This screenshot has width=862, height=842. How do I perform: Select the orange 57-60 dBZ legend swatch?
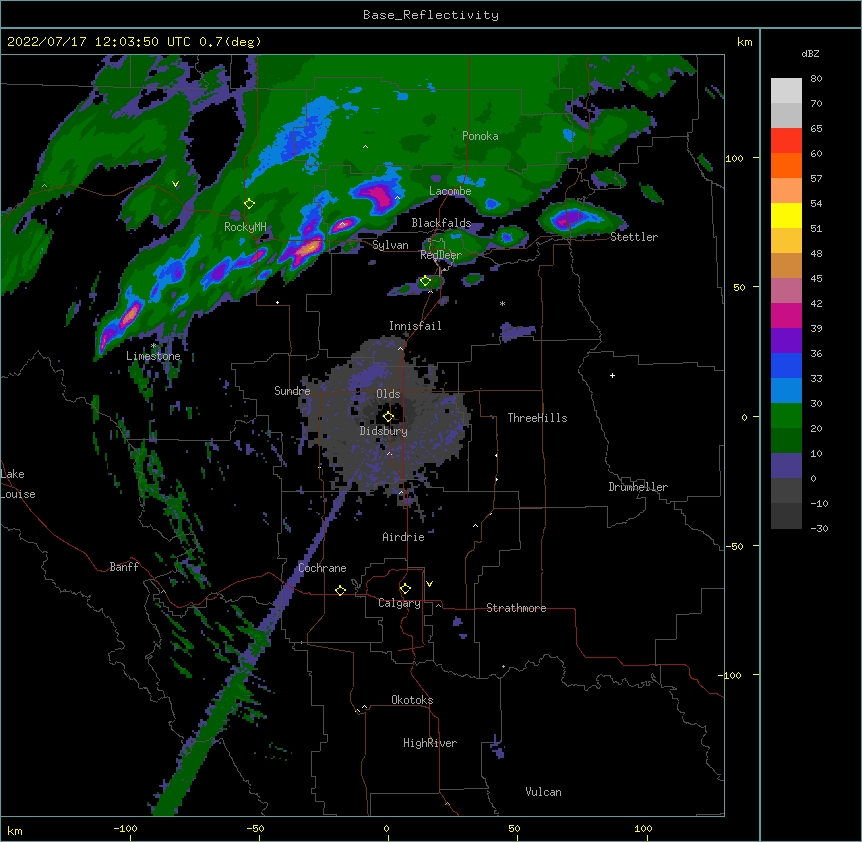point(786,165)
